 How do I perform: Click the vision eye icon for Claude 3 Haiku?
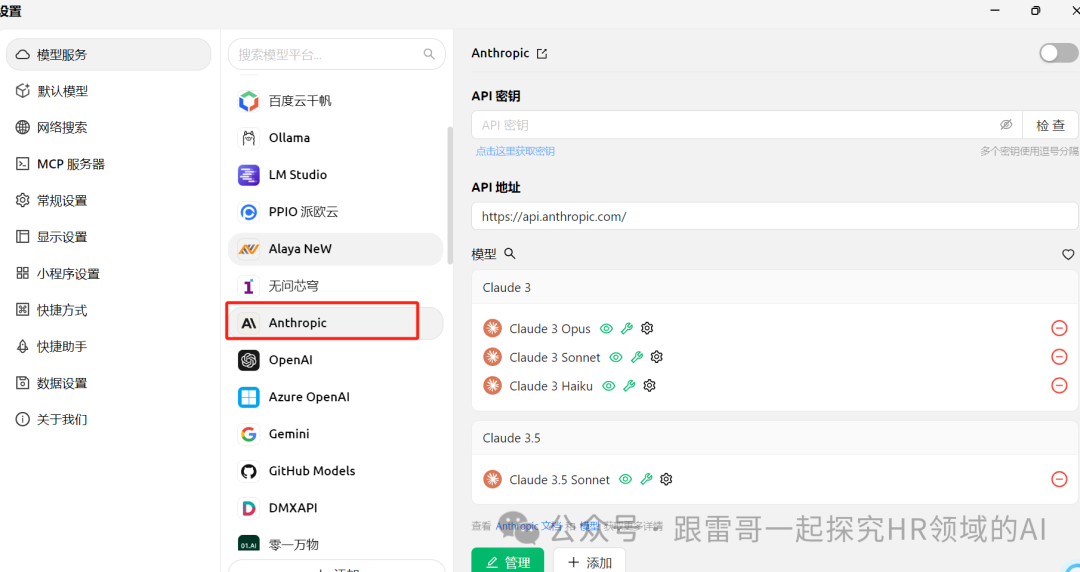click(x=609, y=386)
